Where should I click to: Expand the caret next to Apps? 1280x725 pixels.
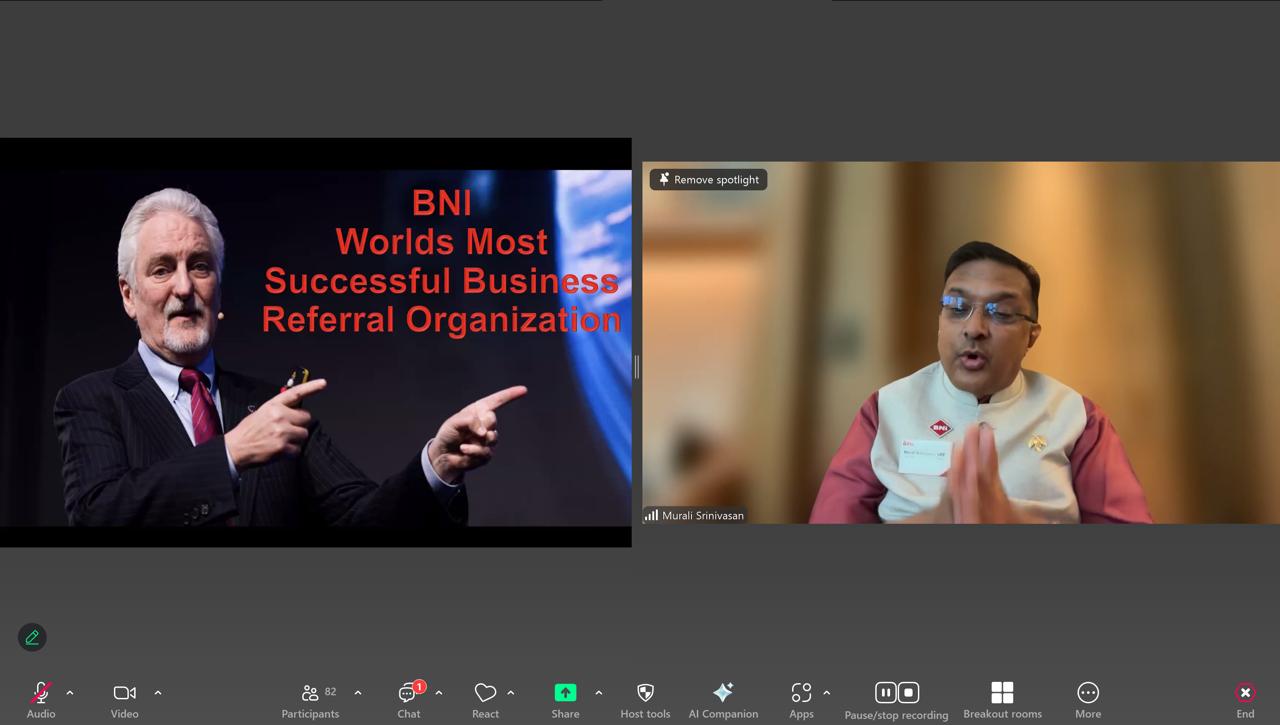827,693
